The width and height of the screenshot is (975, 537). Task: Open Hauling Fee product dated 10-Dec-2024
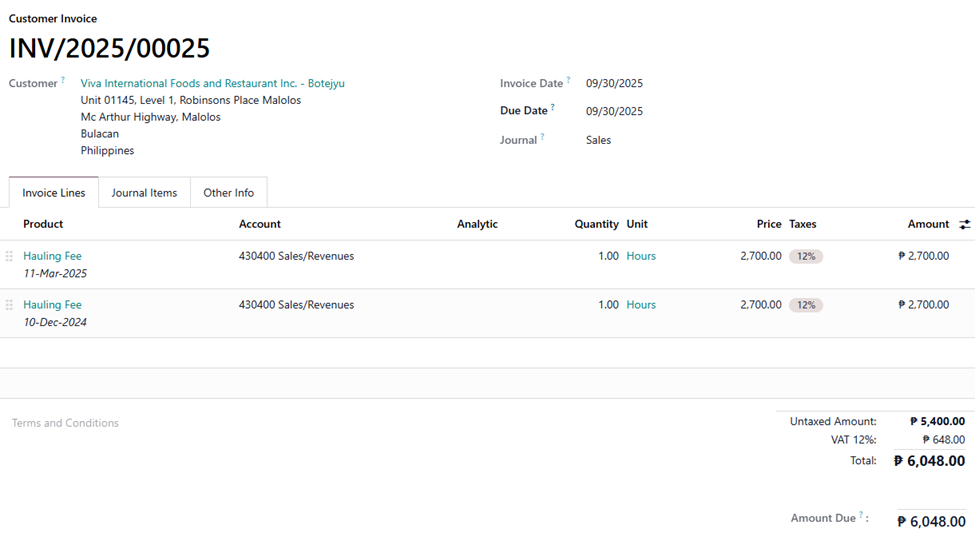click(x=52, y=305)
